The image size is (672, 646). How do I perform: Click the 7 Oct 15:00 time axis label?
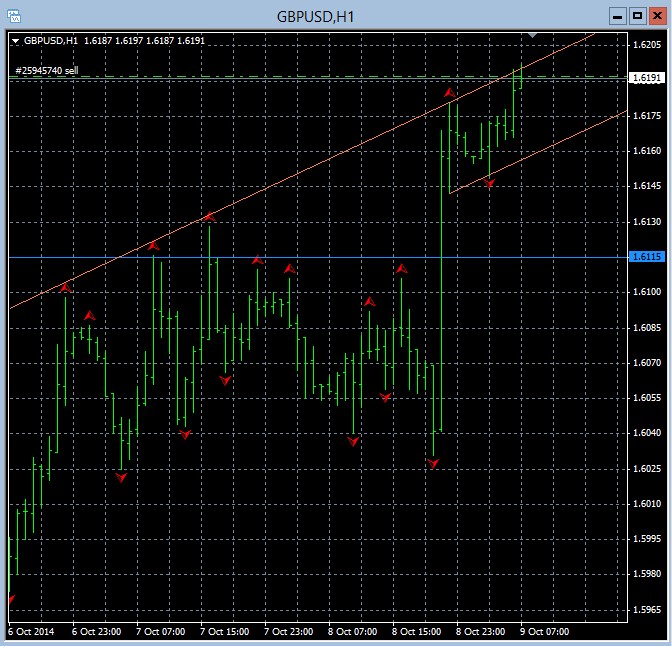(x=225, y=632)
